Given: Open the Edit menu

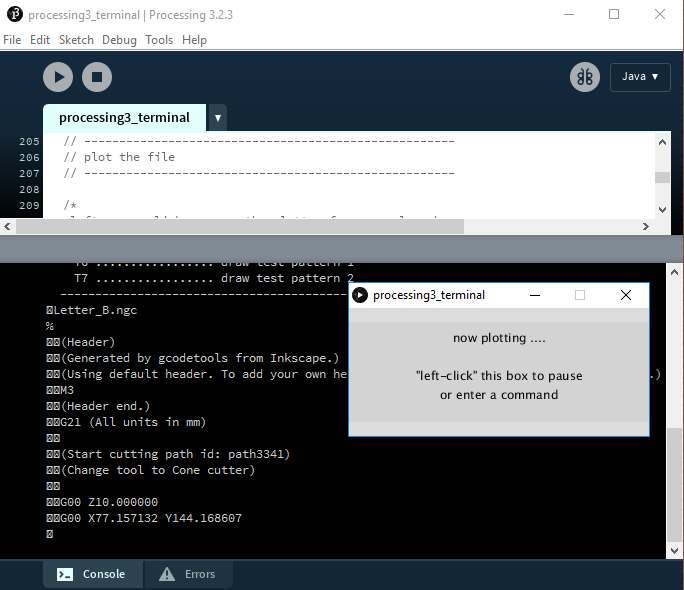Looking at the screenshot, I should [x=40, y=40].
